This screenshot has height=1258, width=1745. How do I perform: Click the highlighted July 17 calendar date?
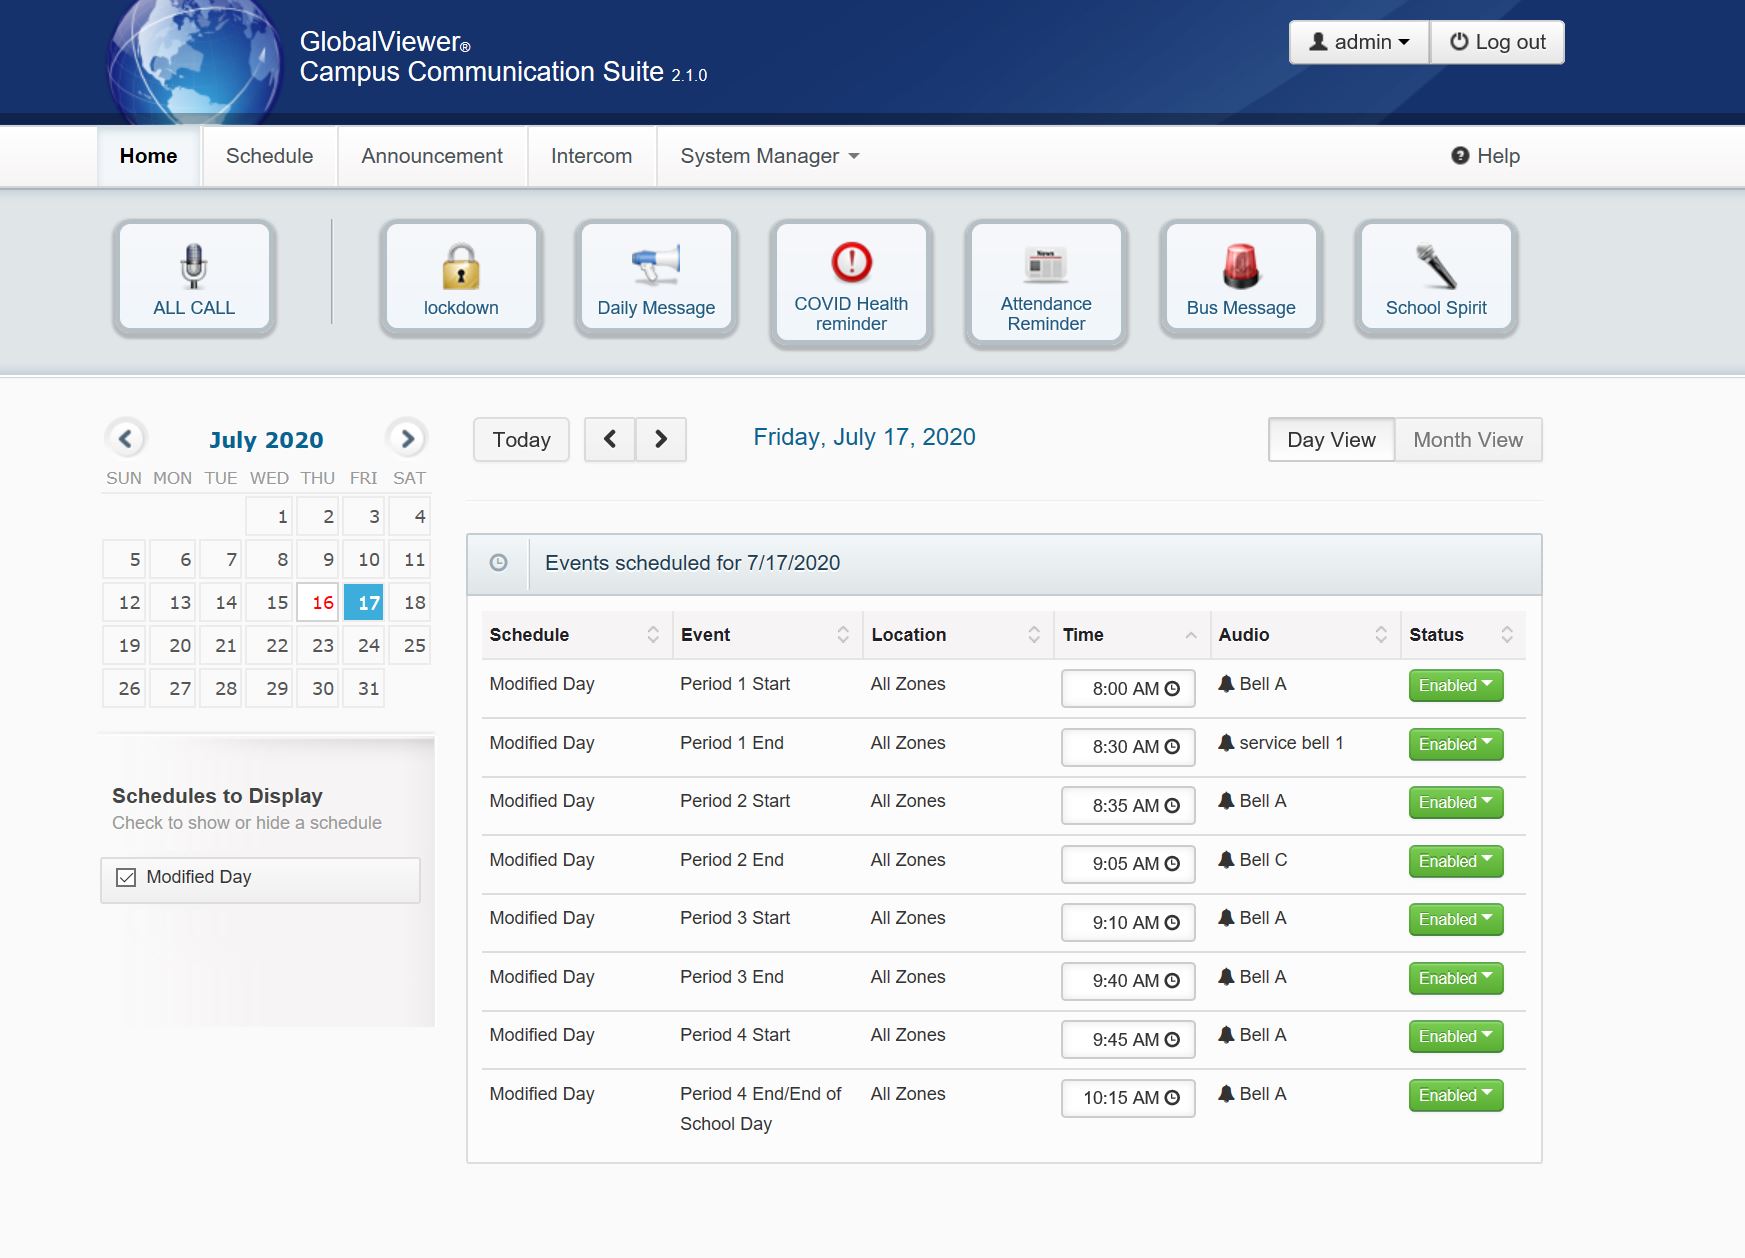[364, 602]
